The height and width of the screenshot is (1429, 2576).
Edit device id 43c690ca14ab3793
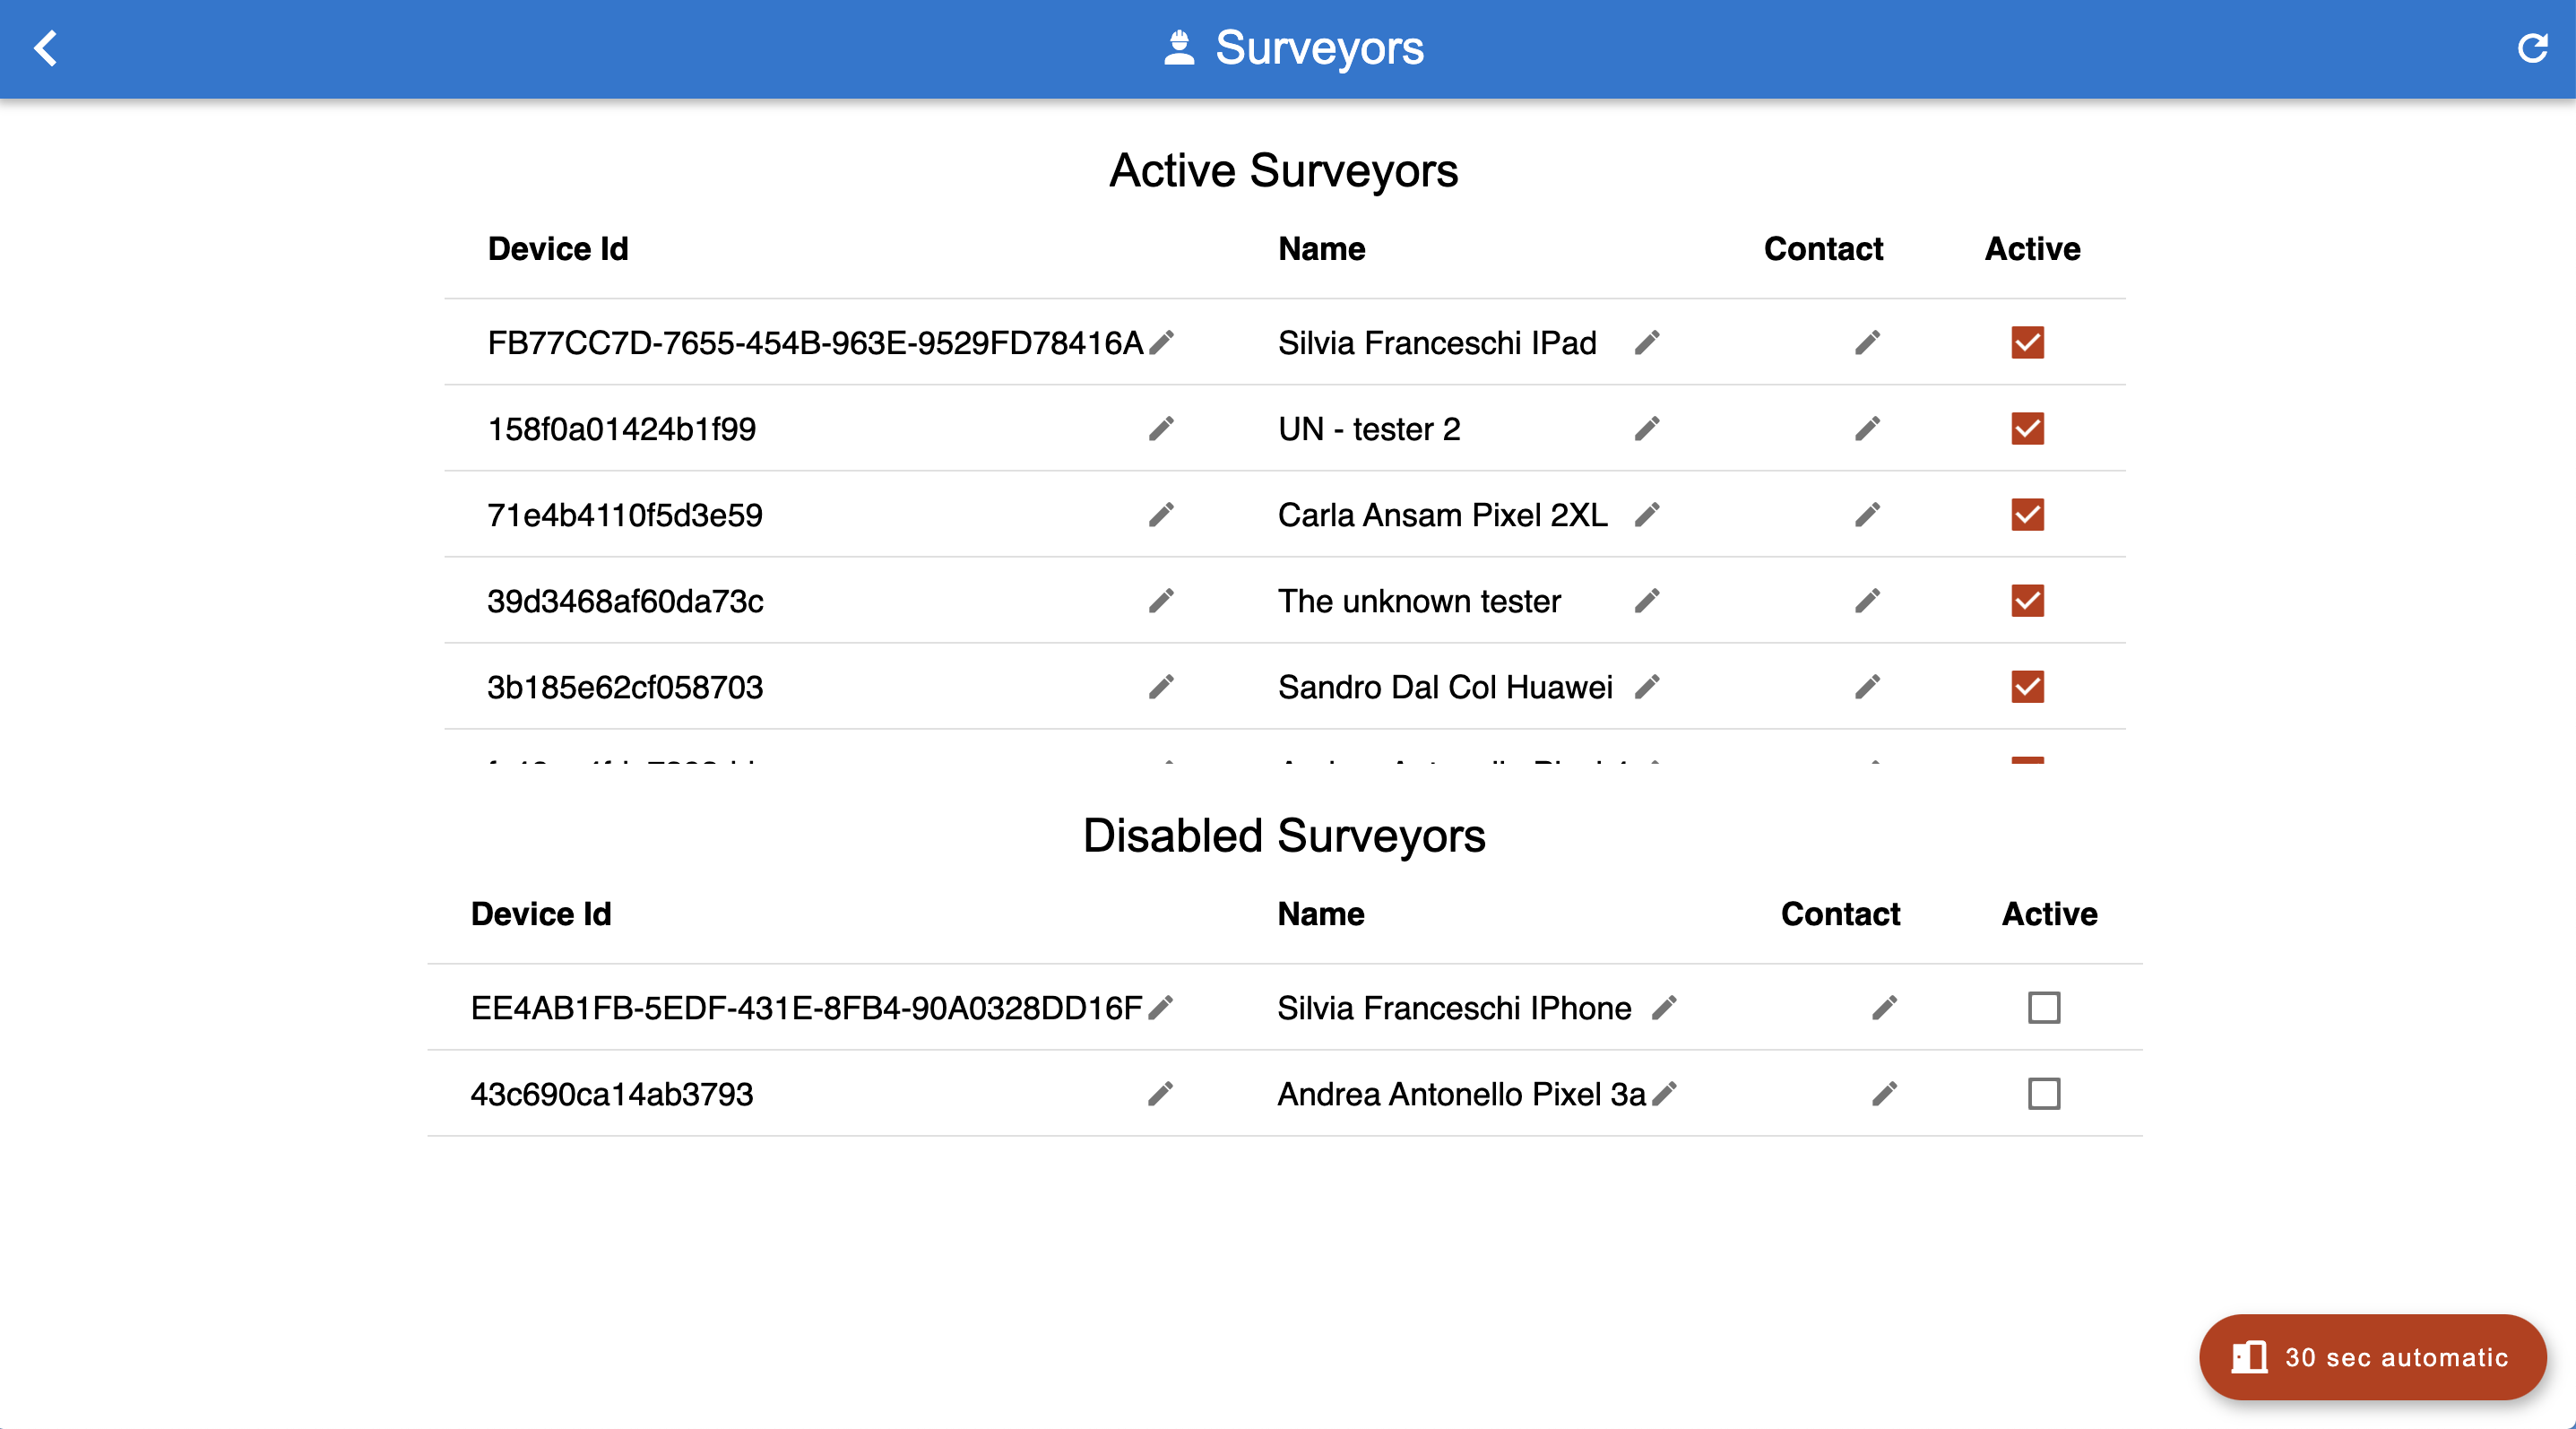[x=1160, y=1094]
